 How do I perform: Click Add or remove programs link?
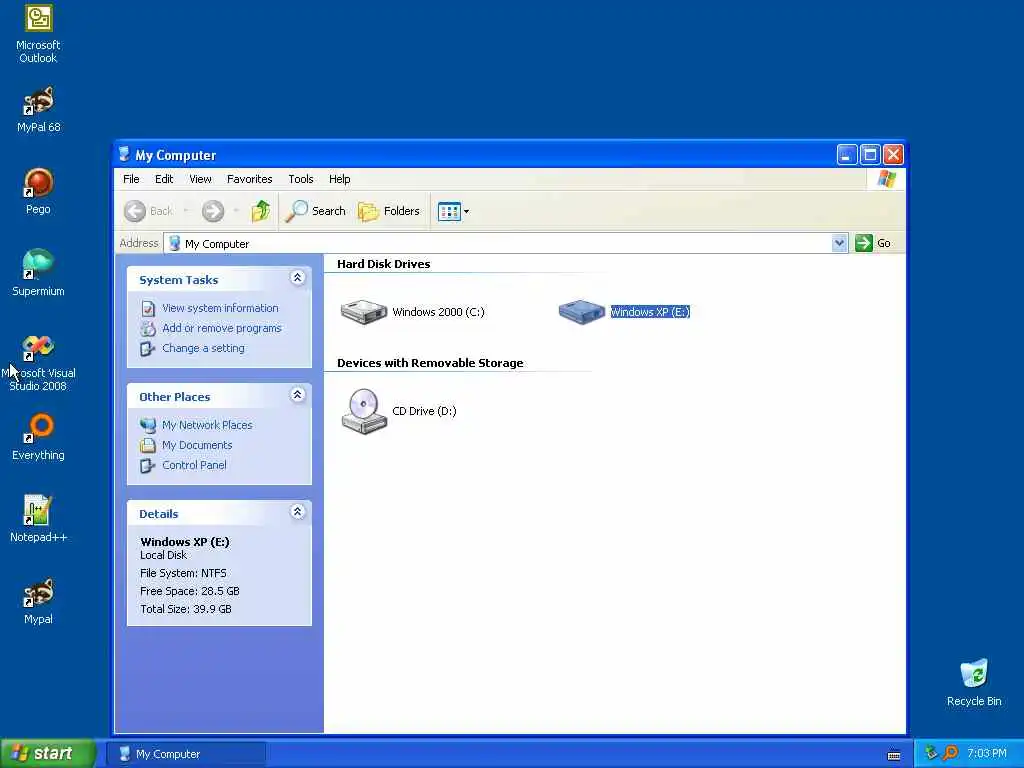222,328
